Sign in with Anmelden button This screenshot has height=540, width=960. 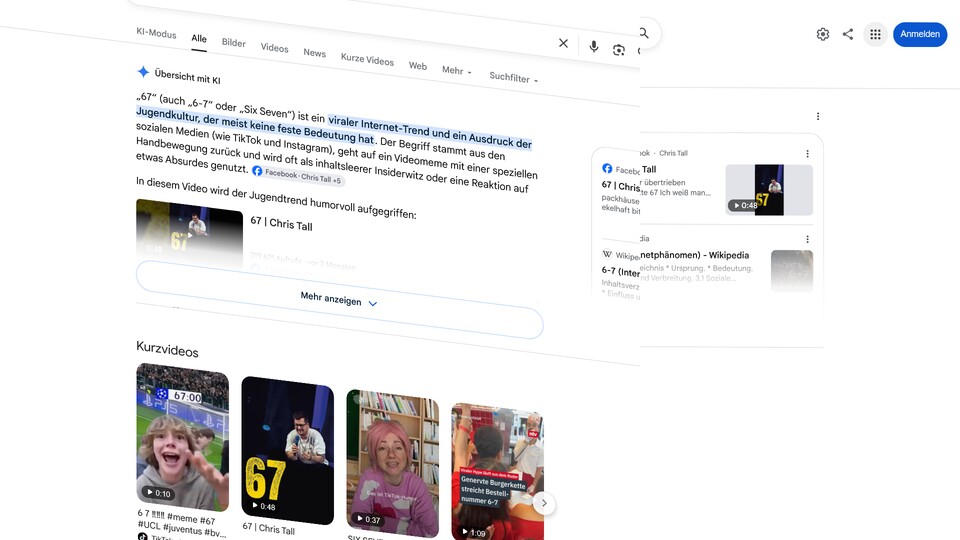(920, 34)
